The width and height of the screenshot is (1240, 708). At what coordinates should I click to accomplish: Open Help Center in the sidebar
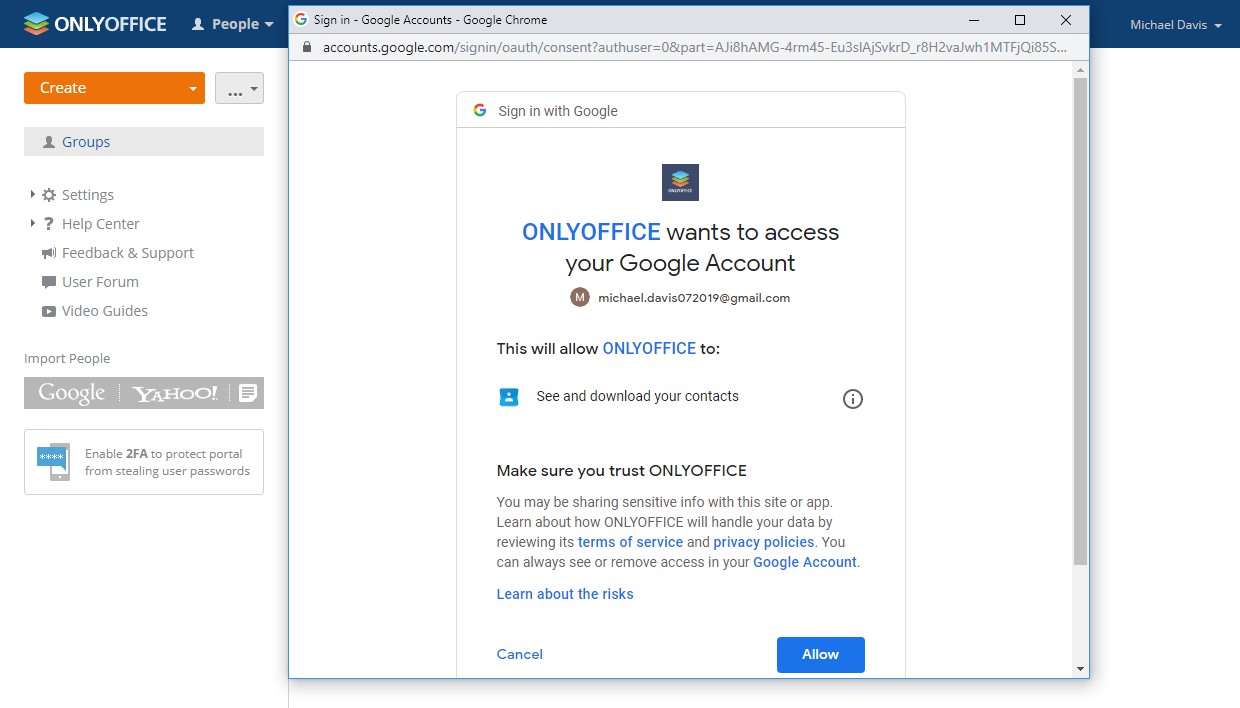(x=100, y=224)
